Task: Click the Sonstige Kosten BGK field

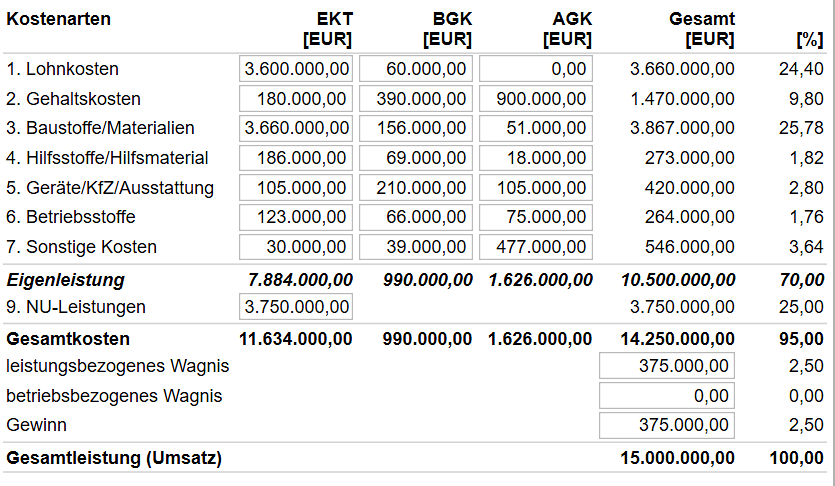Action: click(x=416, y=247)
